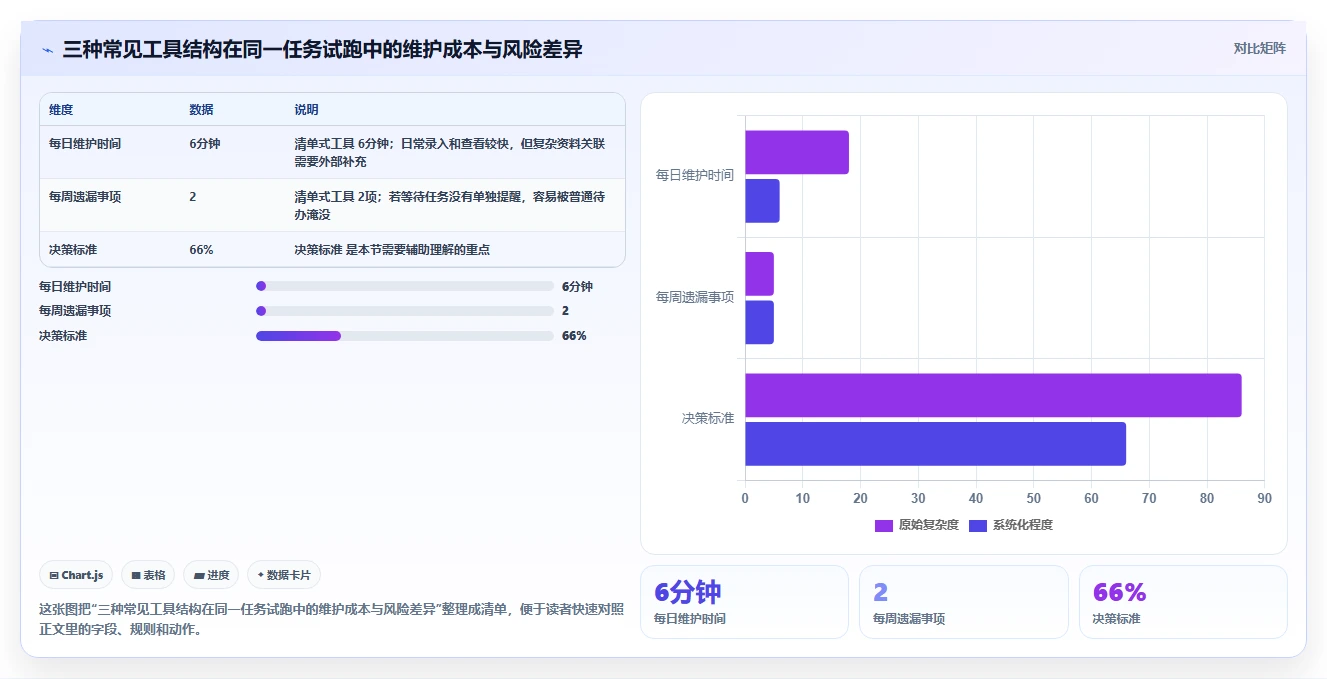Click the 决策标准 progress bar
The height and width of the screenshot is (679, 1327).
pyautogui.click(x=405, y=336)
